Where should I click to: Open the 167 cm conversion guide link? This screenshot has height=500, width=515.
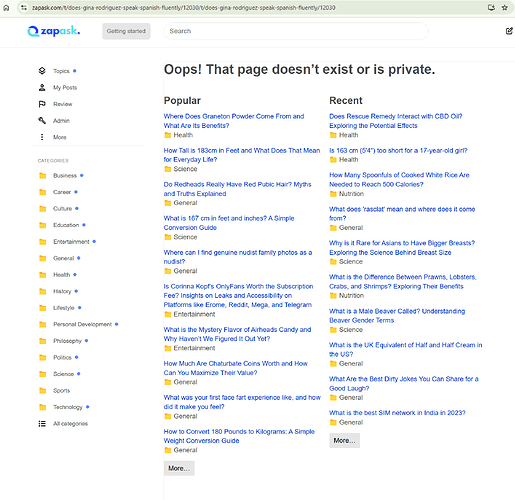pyautogui.click(x=229, y=223)
